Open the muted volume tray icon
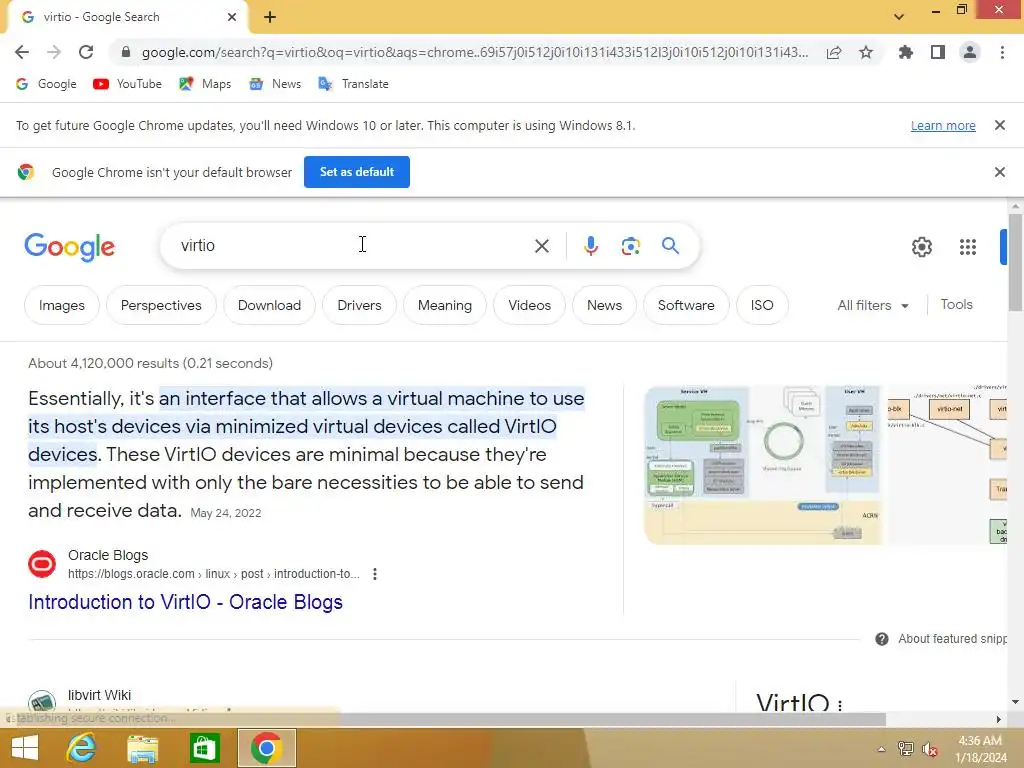1024x768 pixels. coord(930,749)
